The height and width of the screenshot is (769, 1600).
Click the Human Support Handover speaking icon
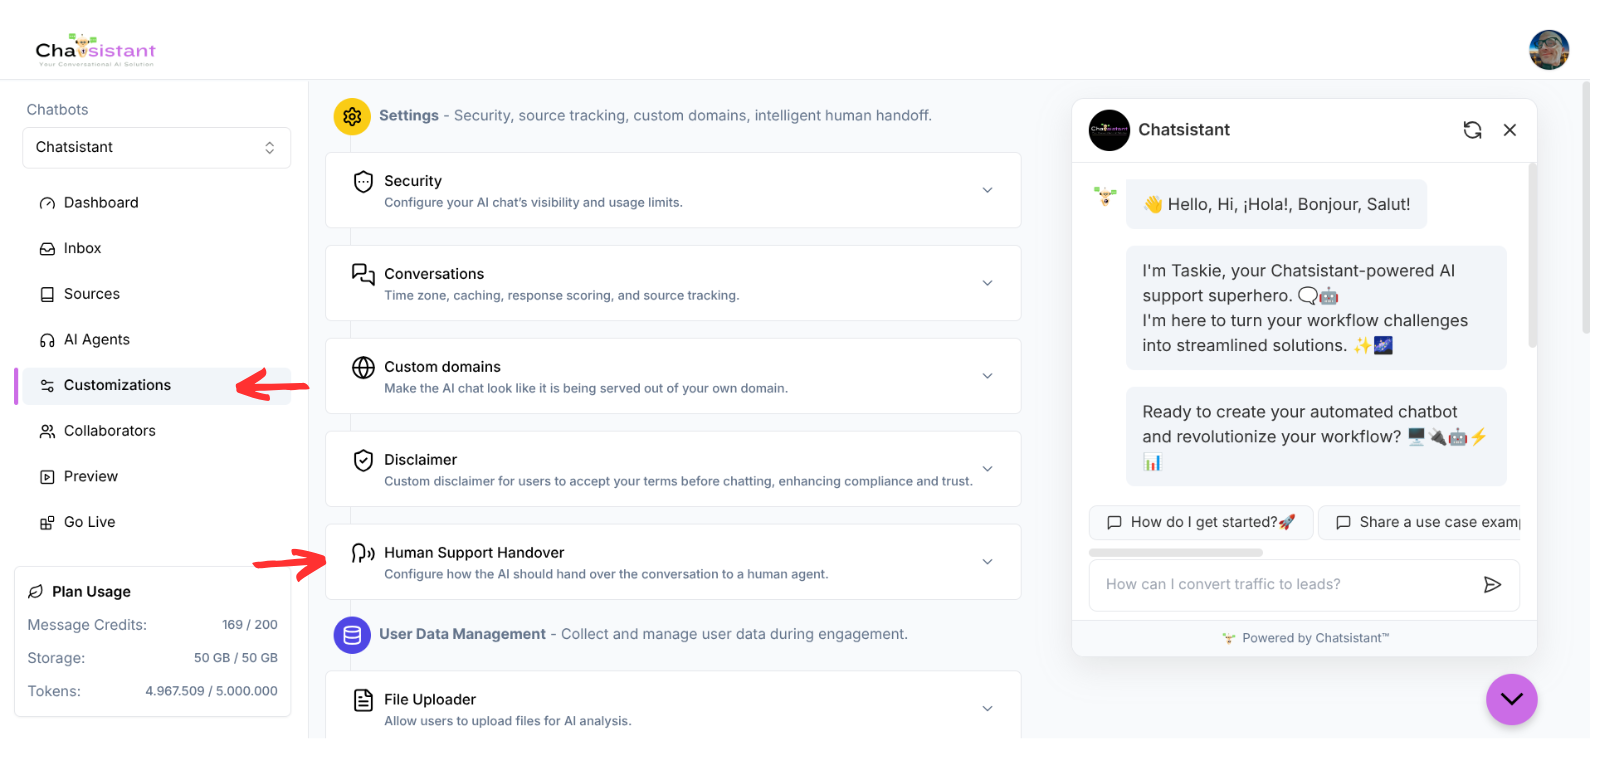[363, 553]
